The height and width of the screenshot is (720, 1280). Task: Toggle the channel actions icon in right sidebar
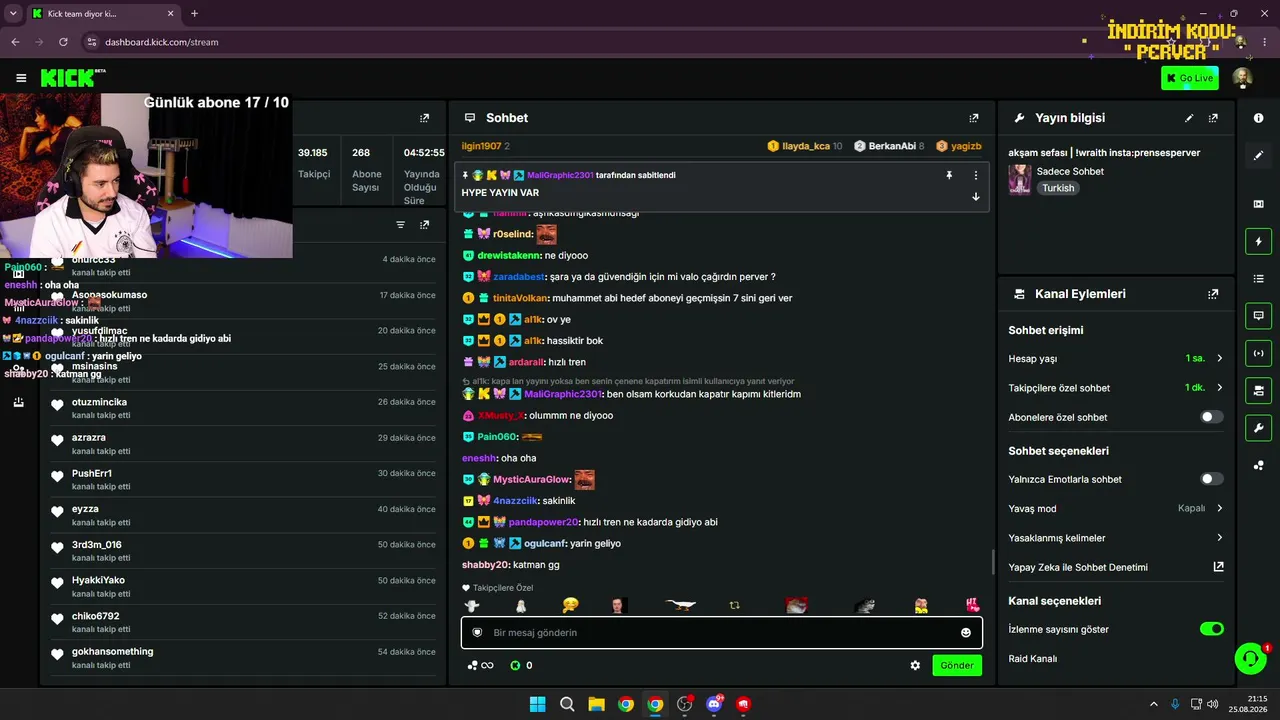[x=1258, y=390]
